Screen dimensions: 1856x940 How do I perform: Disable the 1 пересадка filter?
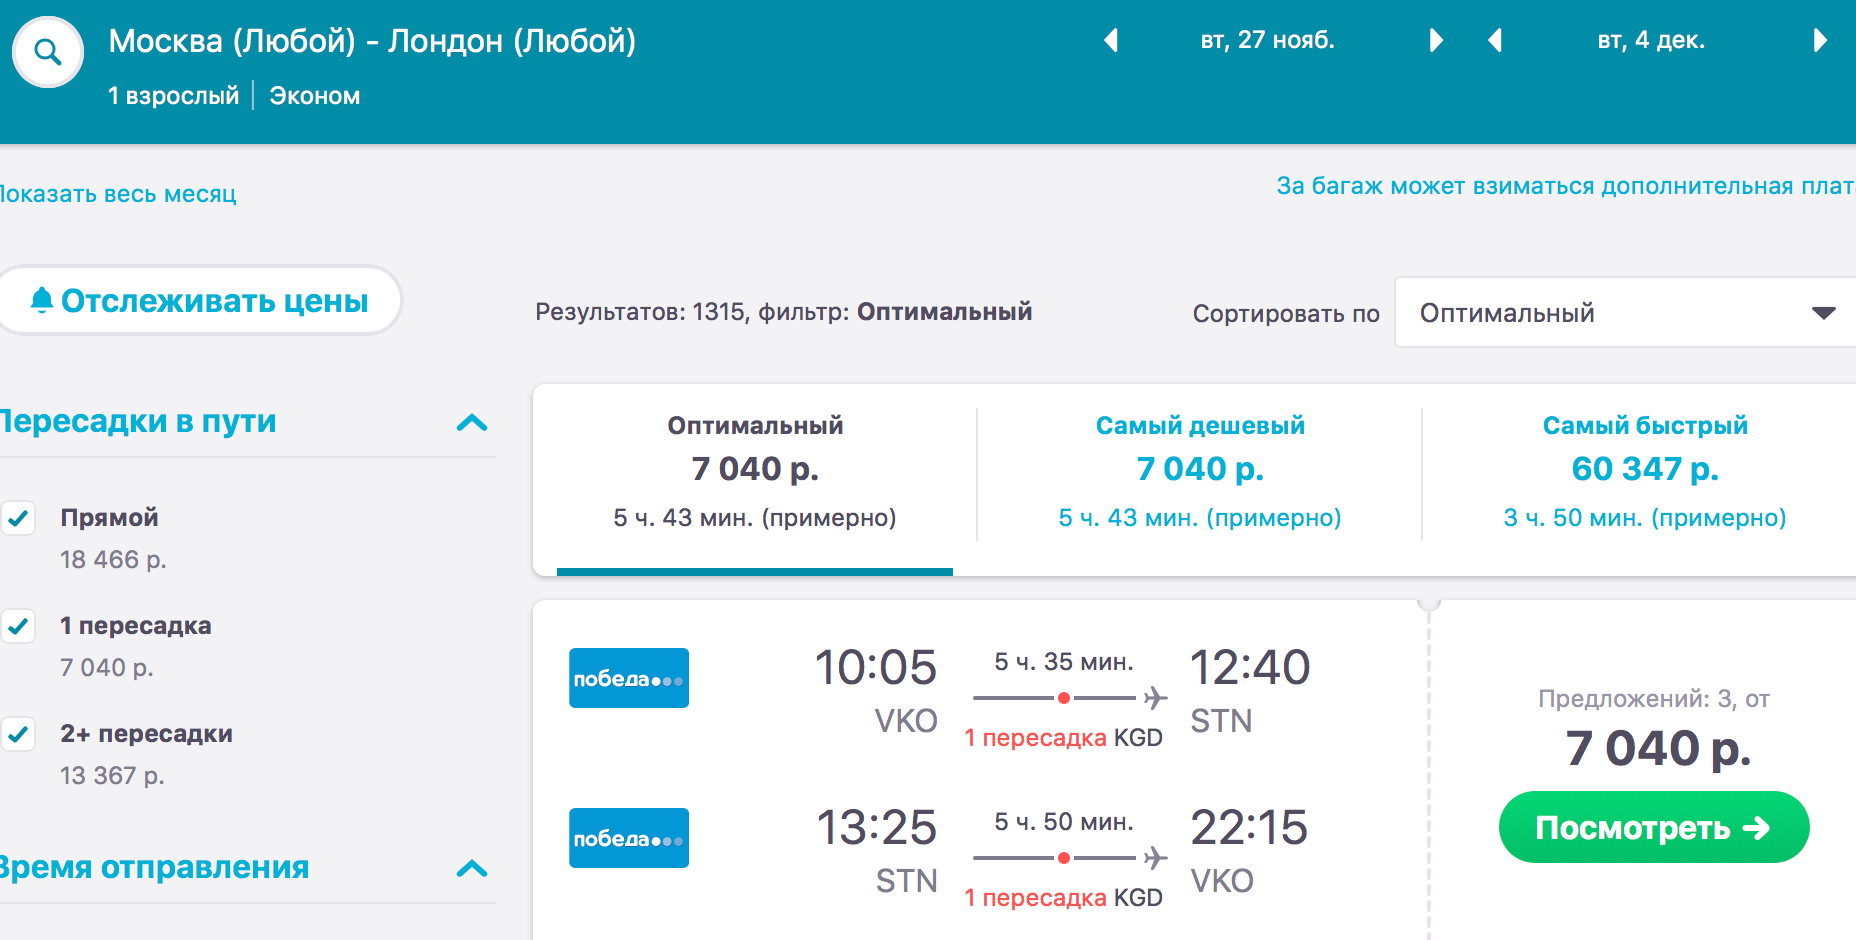click(18, 626)
